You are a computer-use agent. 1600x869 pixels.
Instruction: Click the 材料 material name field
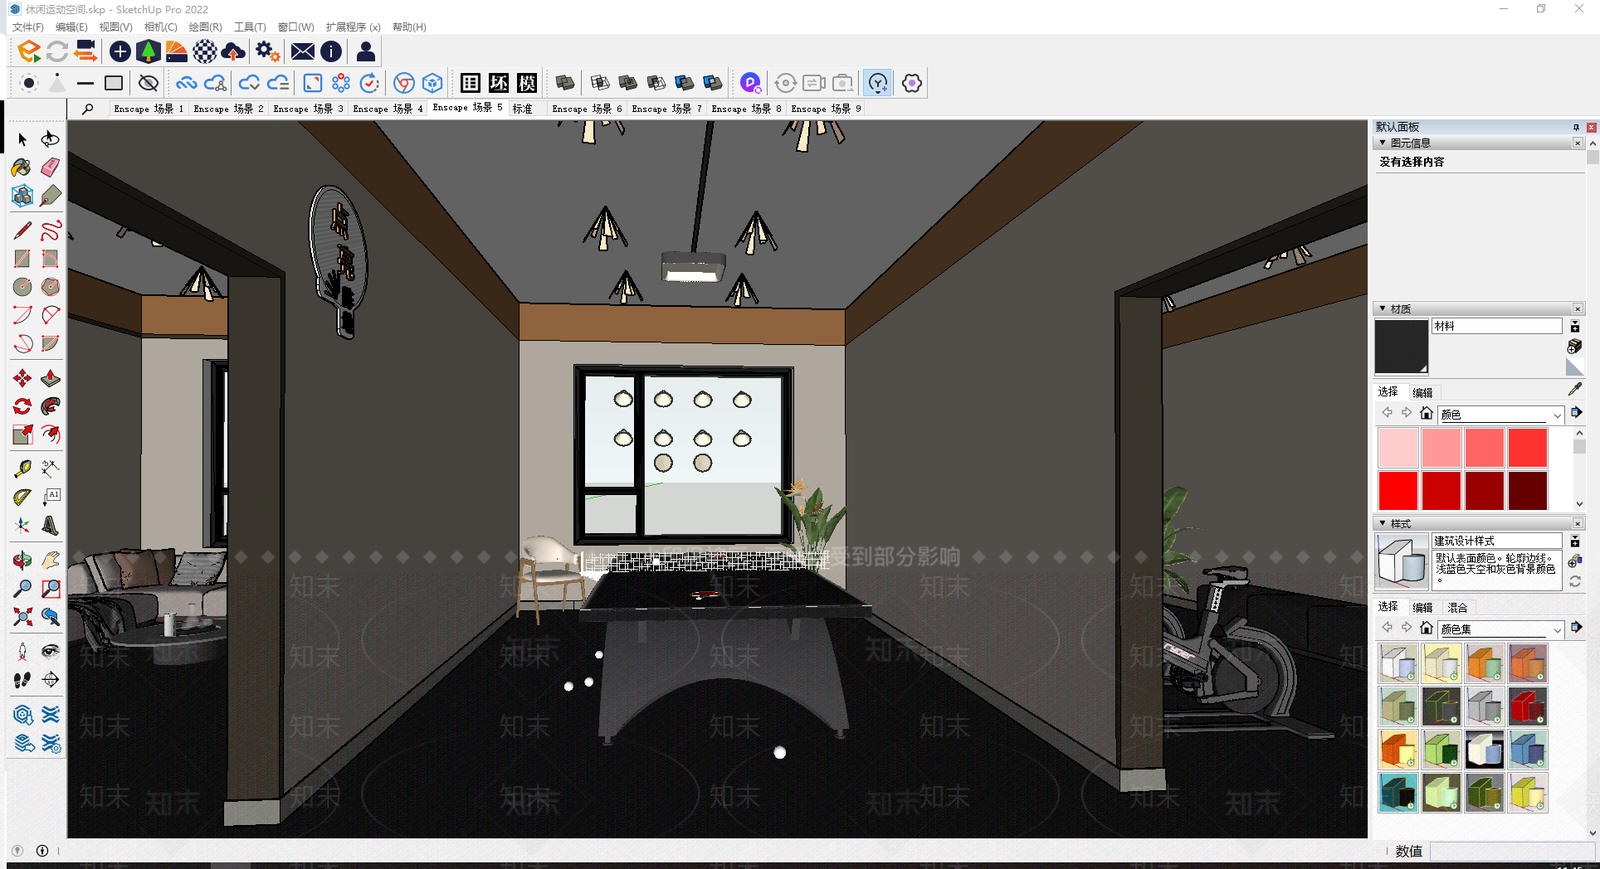[x=1497, y=326]
